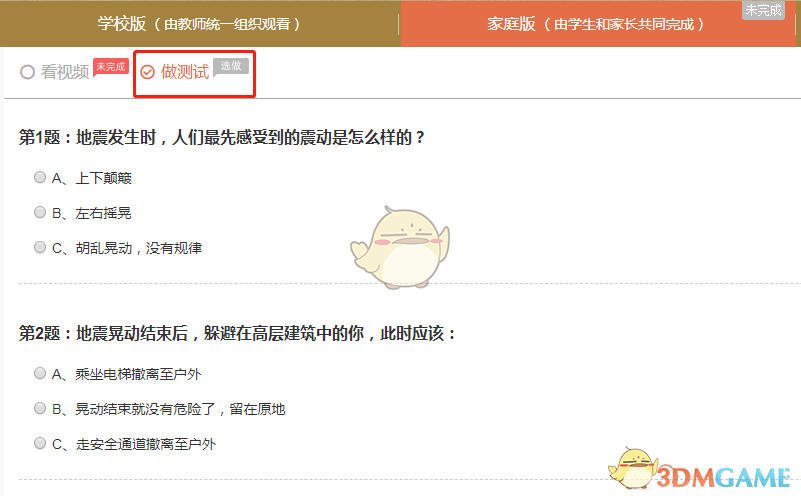
Task: Open the 看视频 step
Action: (x=65, y=72)
